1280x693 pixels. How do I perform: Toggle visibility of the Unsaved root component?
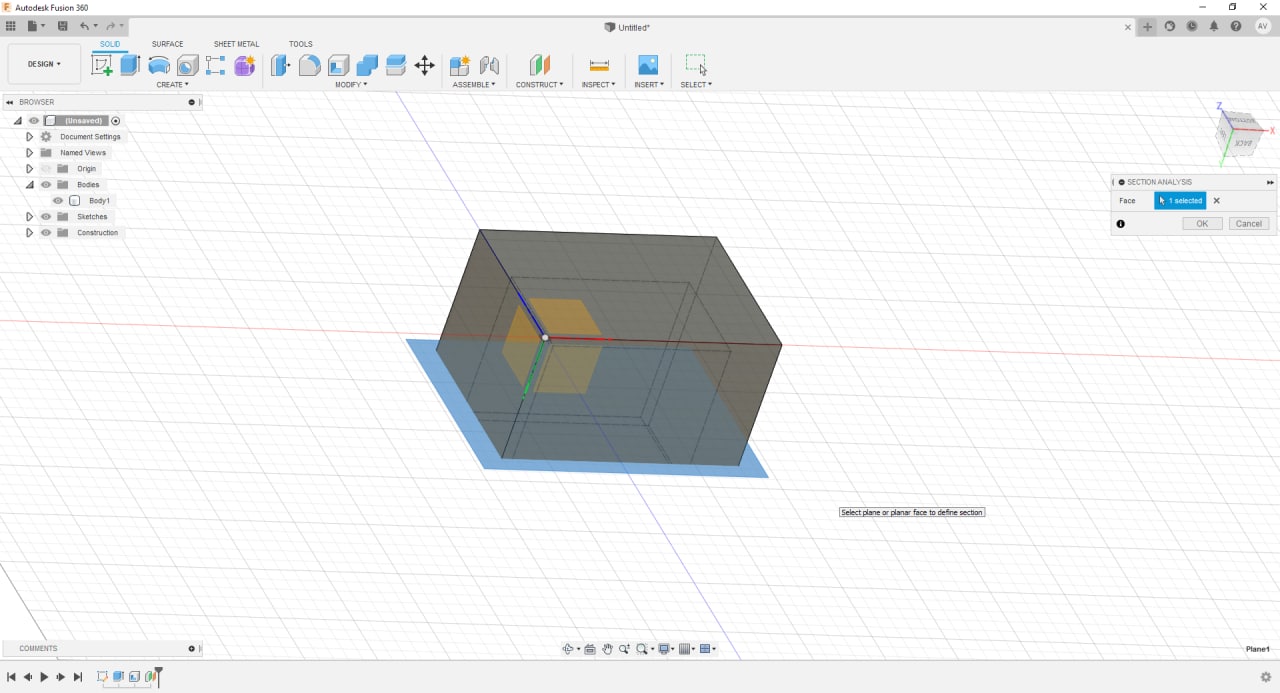34,121
